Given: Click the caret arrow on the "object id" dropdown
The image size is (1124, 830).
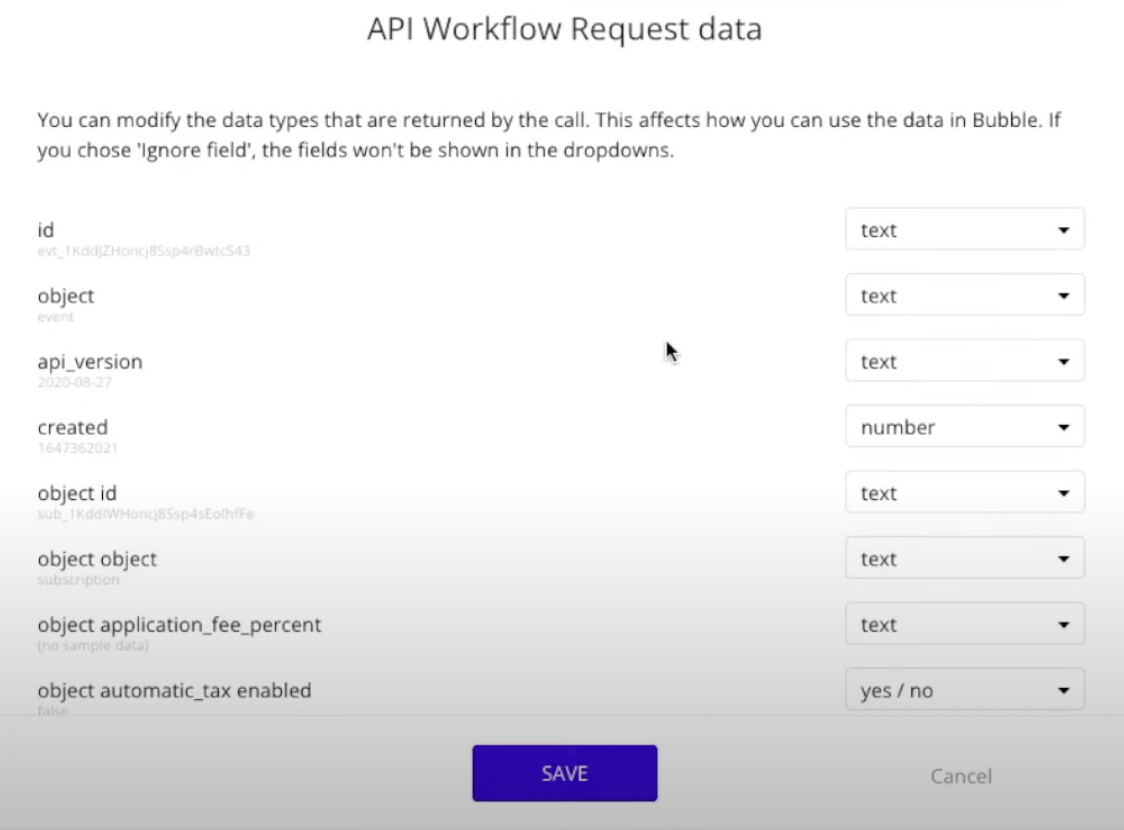Looking at the screenshot, I should click(x=1065, y=492).
